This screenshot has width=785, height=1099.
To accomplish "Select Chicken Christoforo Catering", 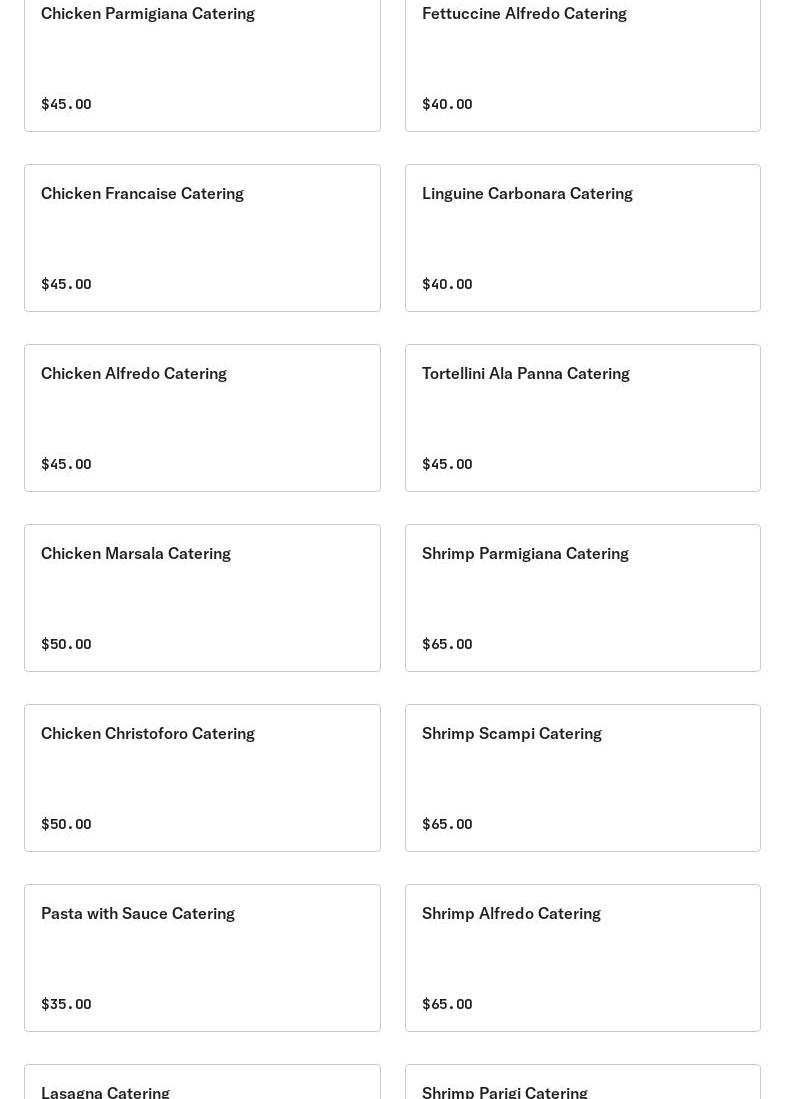I will (x=202, y=777).
